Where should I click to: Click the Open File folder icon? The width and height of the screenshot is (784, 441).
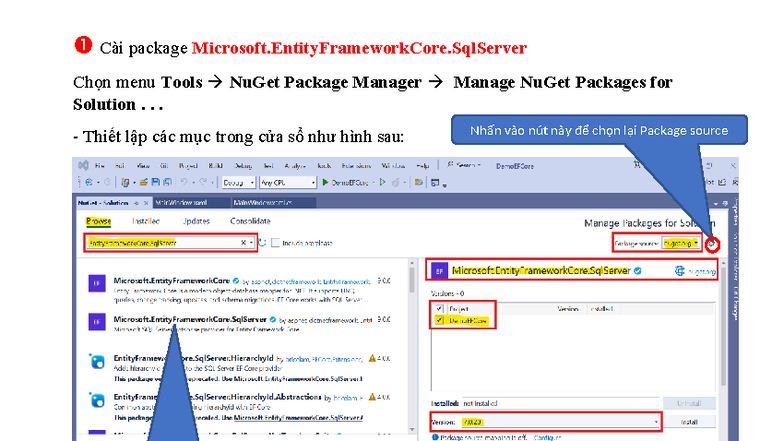click(144, 182)
